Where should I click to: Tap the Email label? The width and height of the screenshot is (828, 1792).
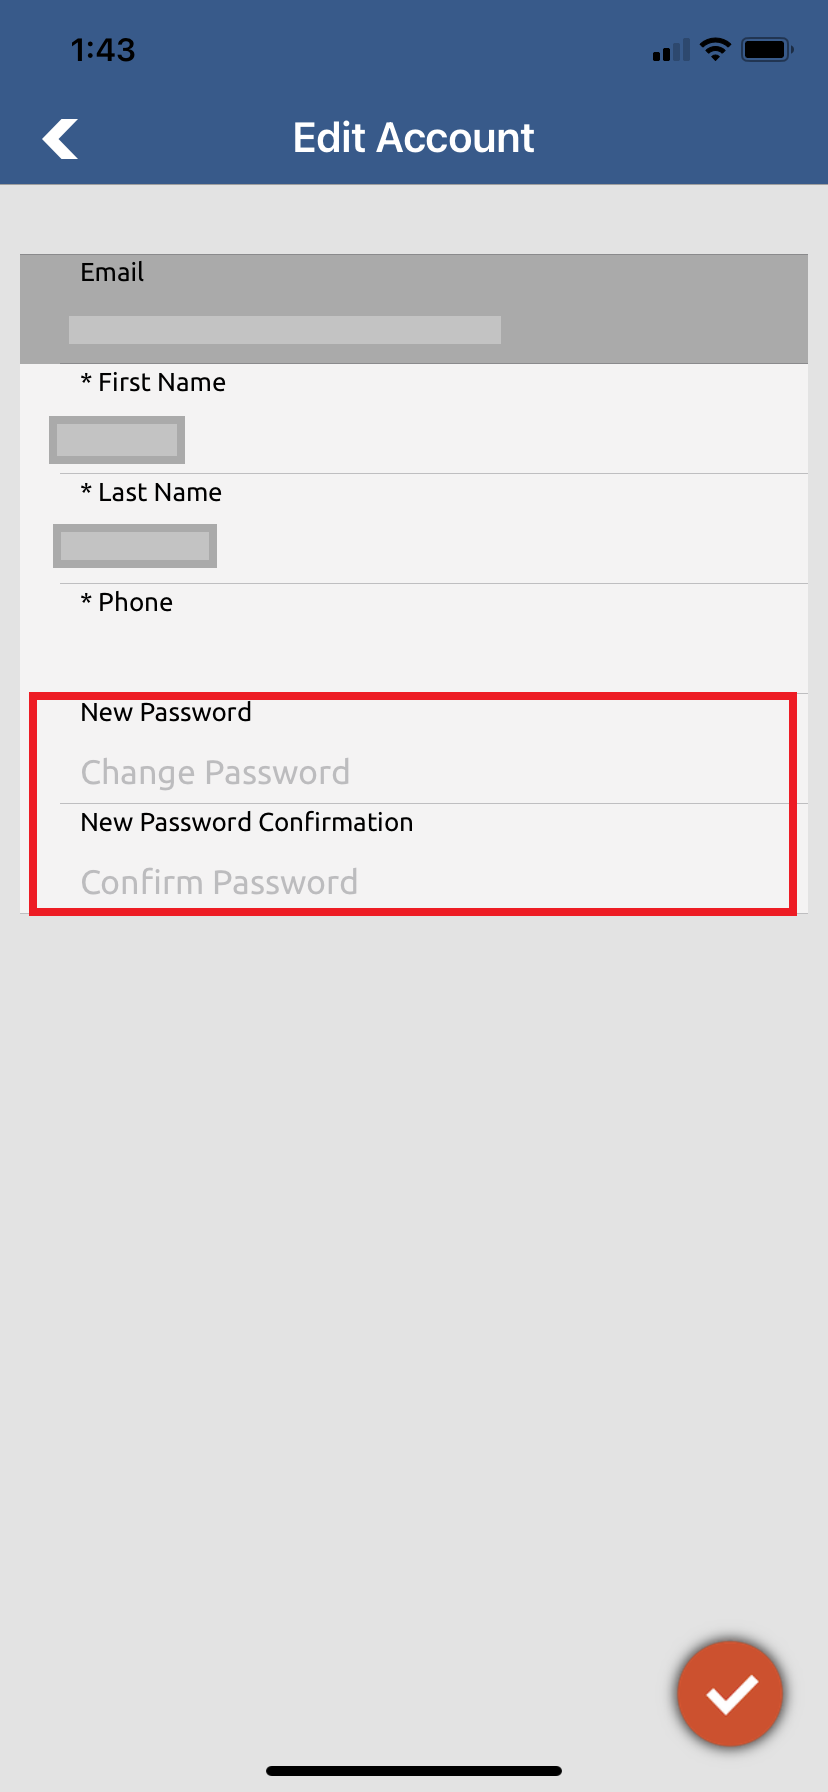(112, 272)
